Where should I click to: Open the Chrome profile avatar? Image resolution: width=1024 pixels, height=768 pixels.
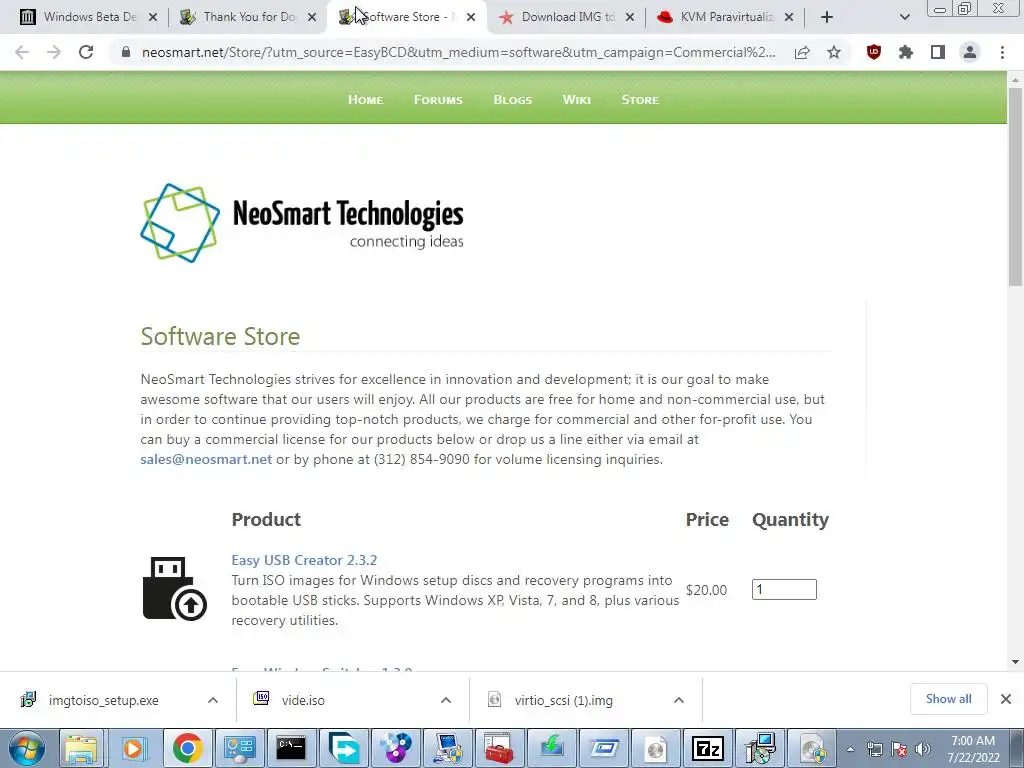[970, 52]
